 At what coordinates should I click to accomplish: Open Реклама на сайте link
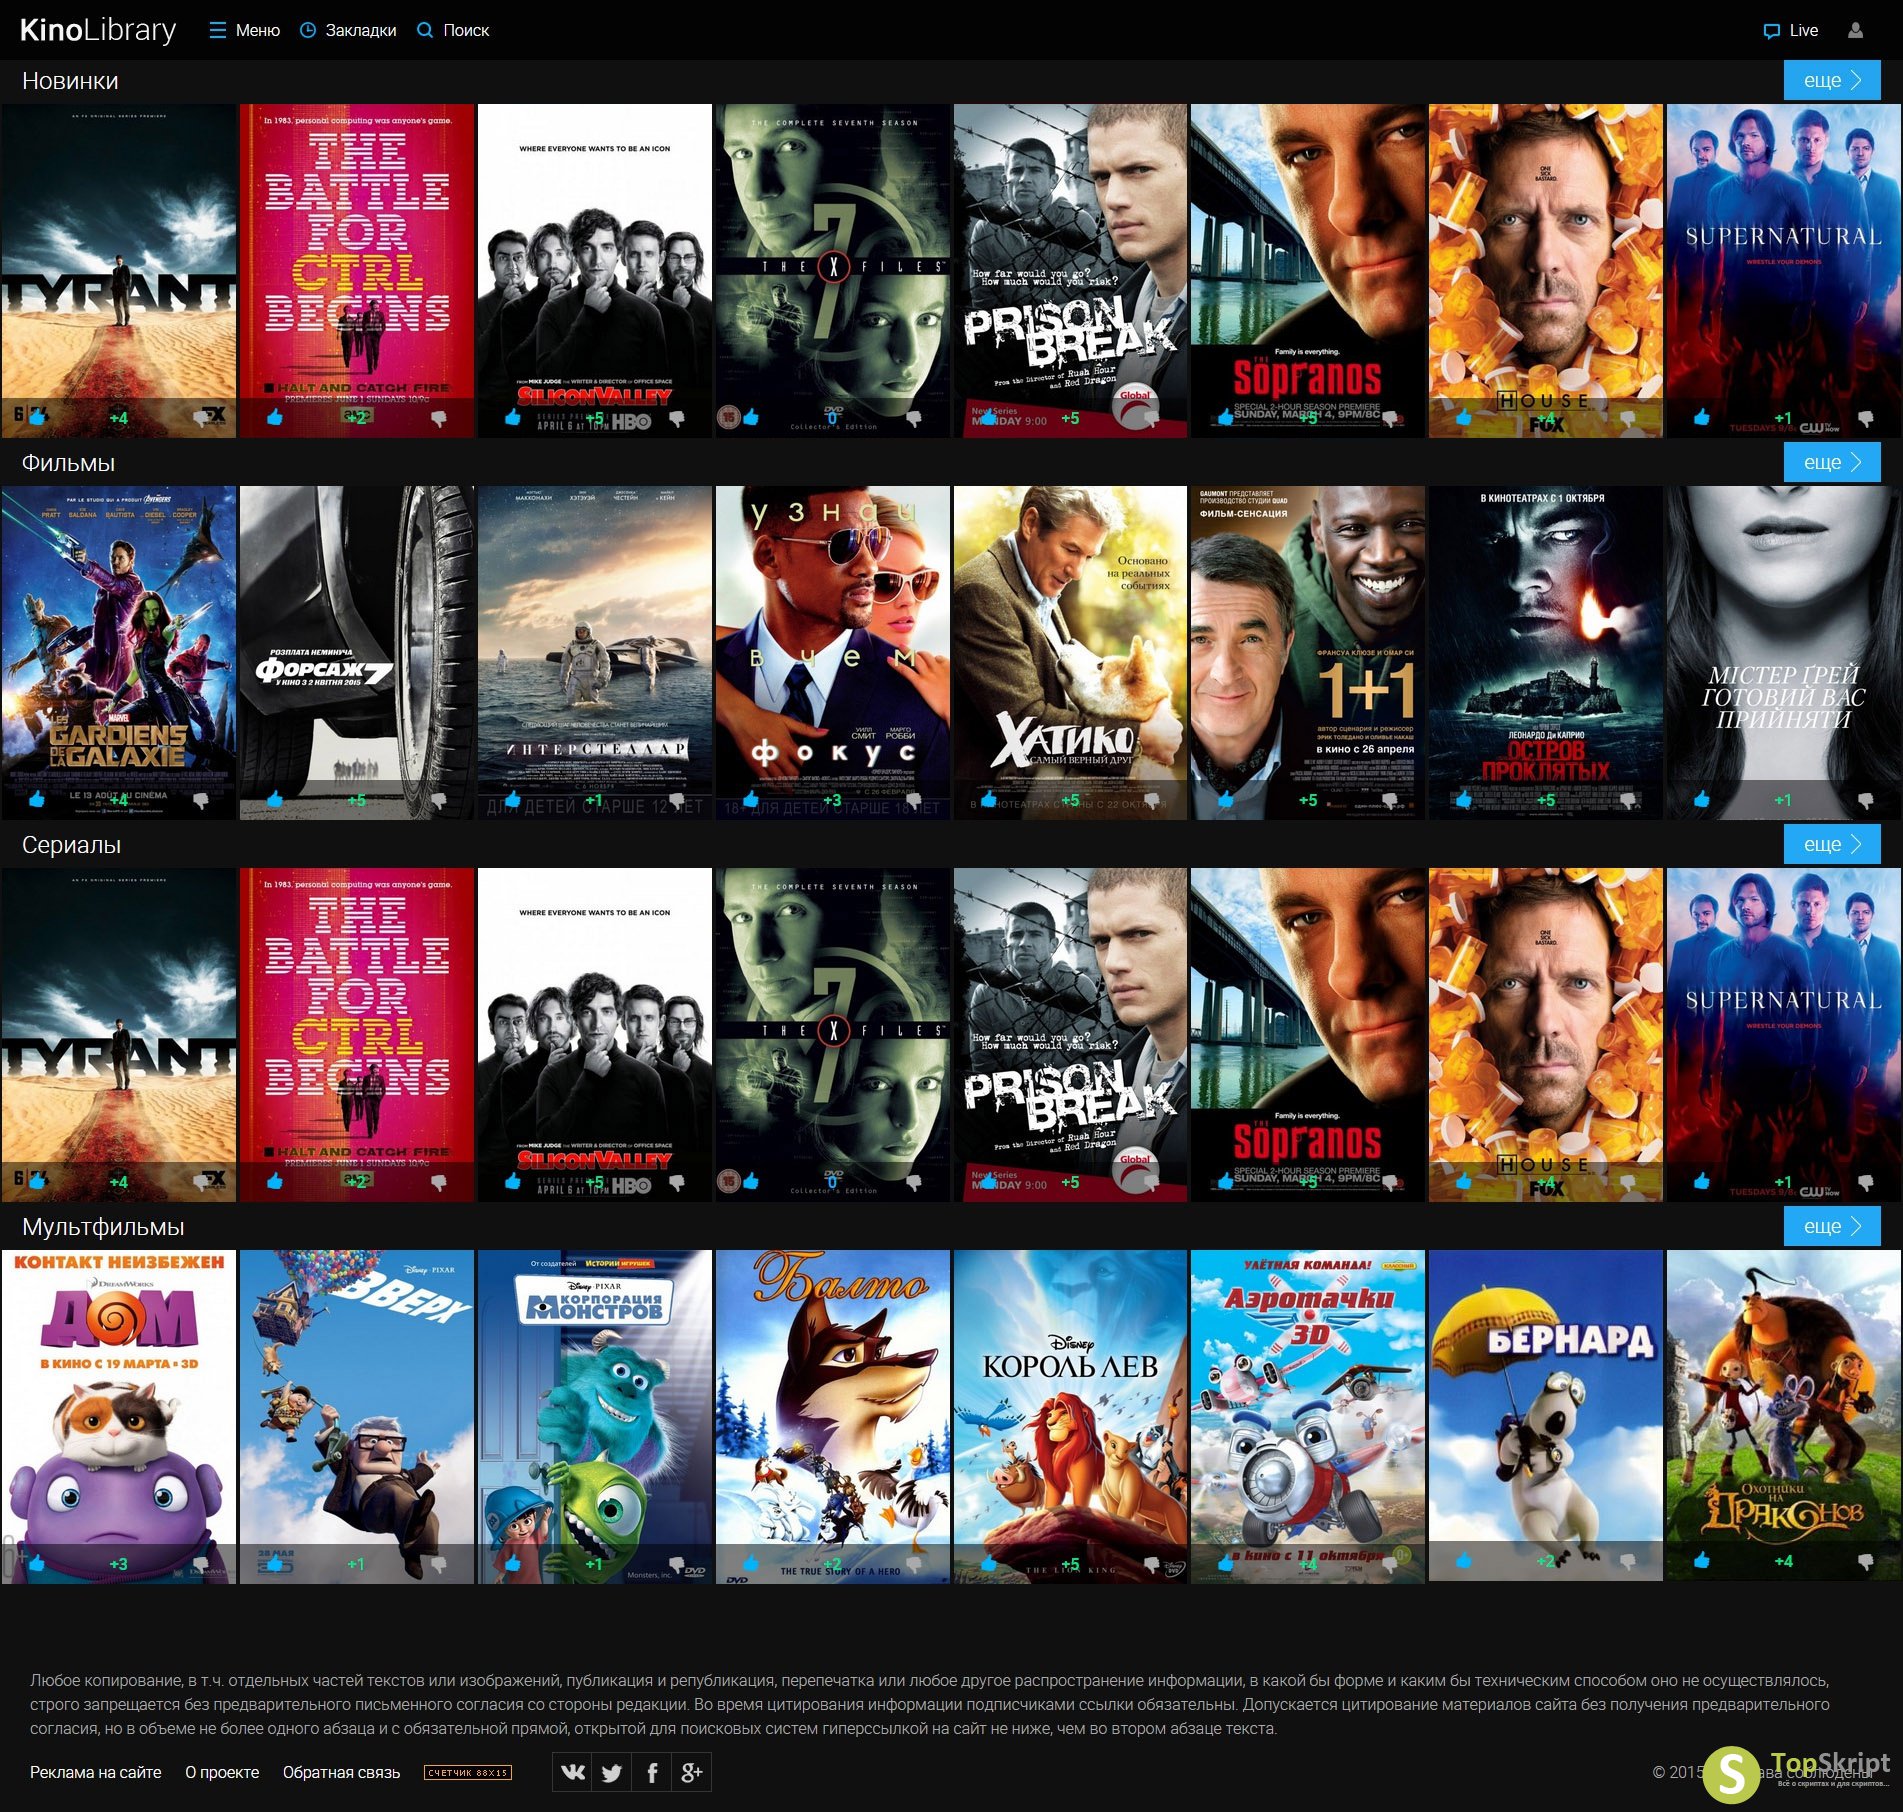point(96,1772)
